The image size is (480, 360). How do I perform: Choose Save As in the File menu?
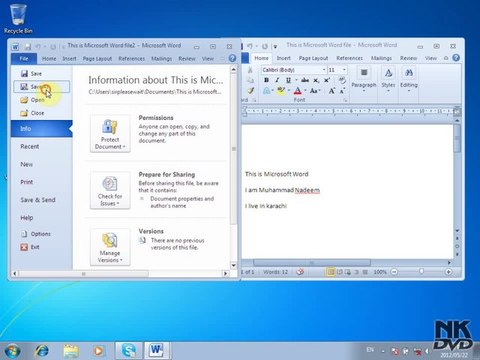coord(42,87)
